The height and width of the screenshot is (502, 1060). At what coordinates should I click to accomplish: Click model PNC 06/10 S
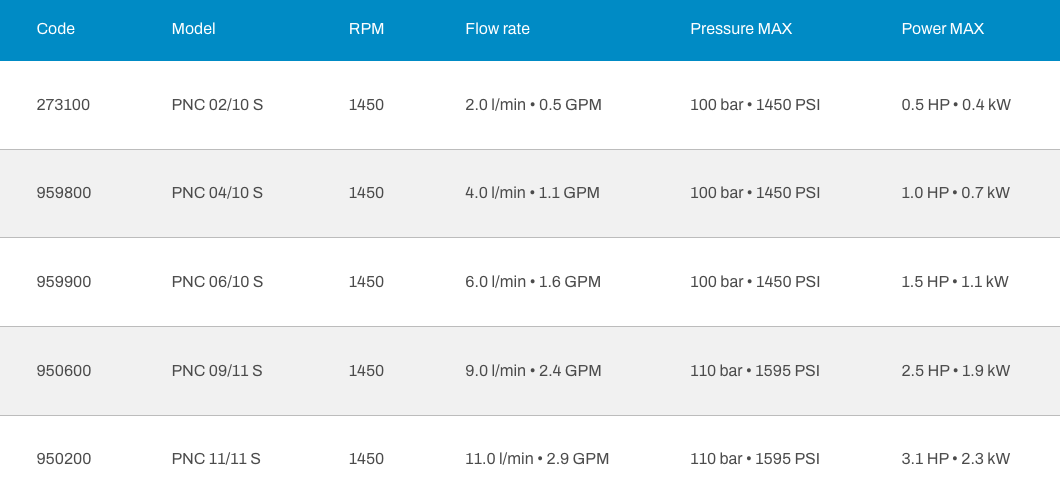point(217,282)
